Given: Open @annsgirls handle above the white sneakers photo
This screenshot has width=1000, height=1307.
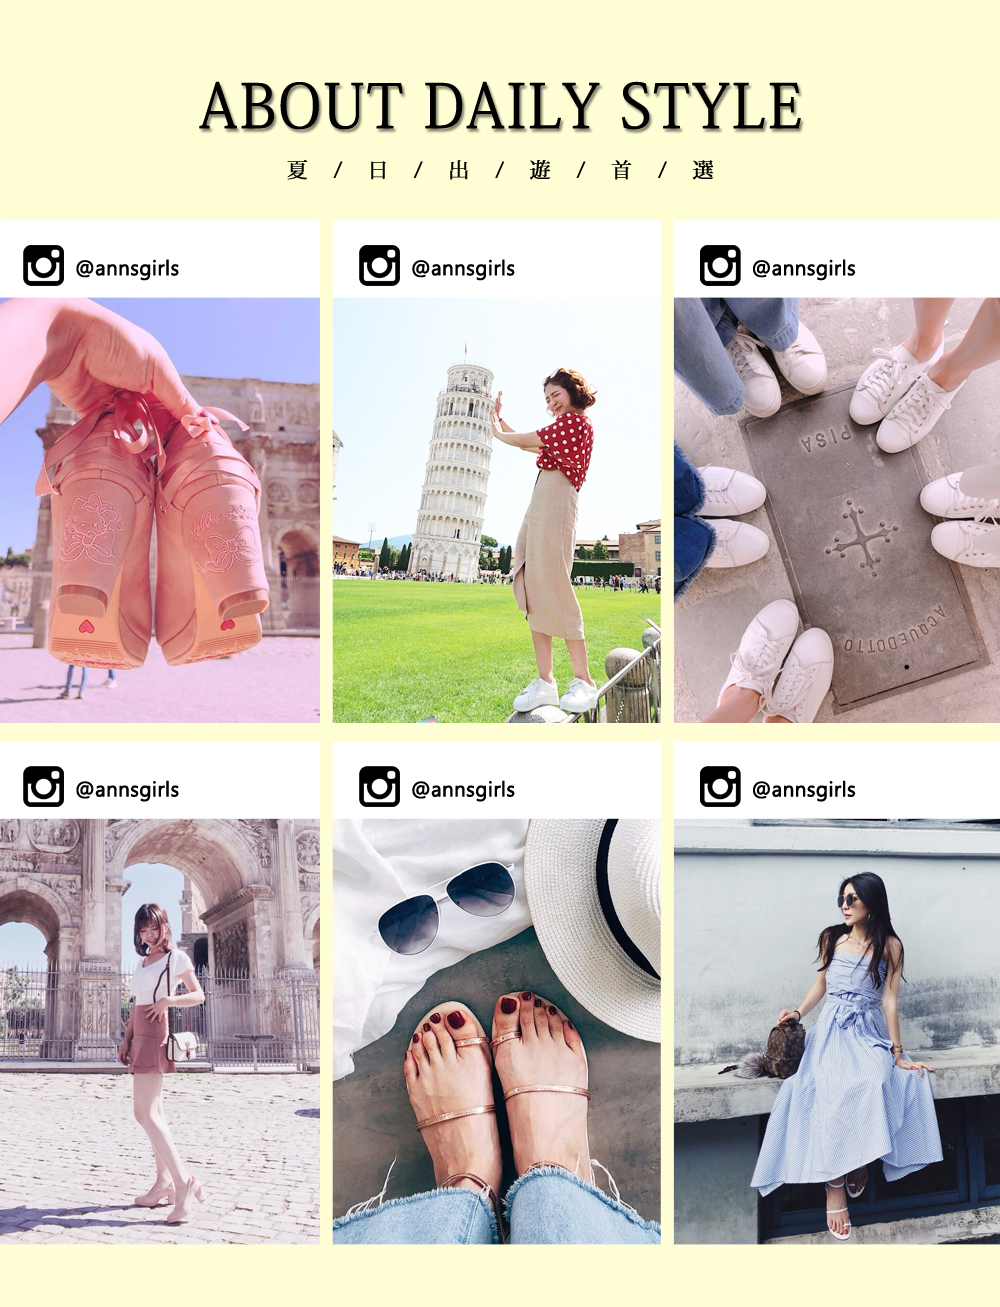Looking at the screenshot, I should click(x=804, y=268).
